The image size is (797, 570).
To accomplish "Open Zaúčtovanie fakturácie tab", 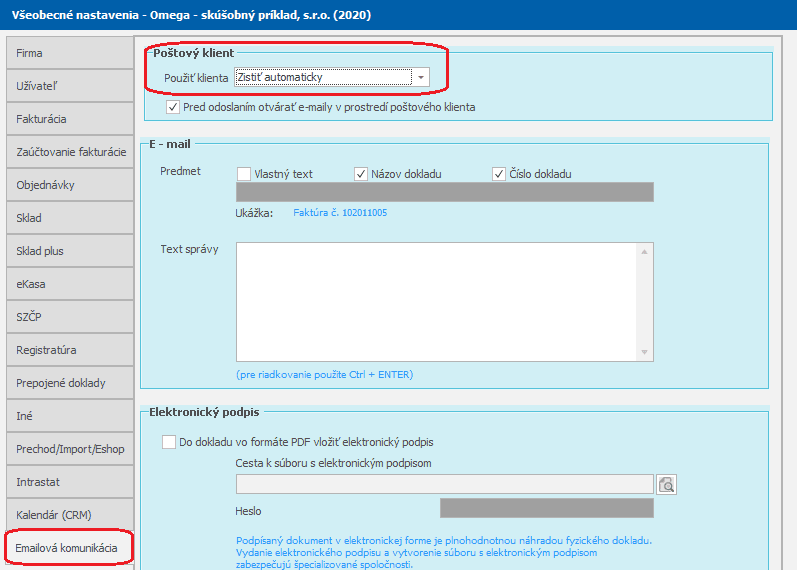I will [68, 152].
